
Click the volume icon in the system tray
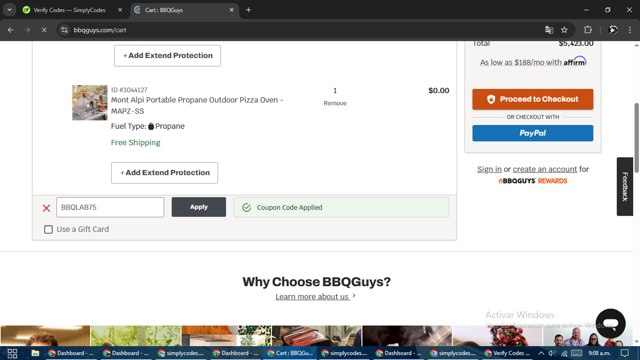(552, 353)
